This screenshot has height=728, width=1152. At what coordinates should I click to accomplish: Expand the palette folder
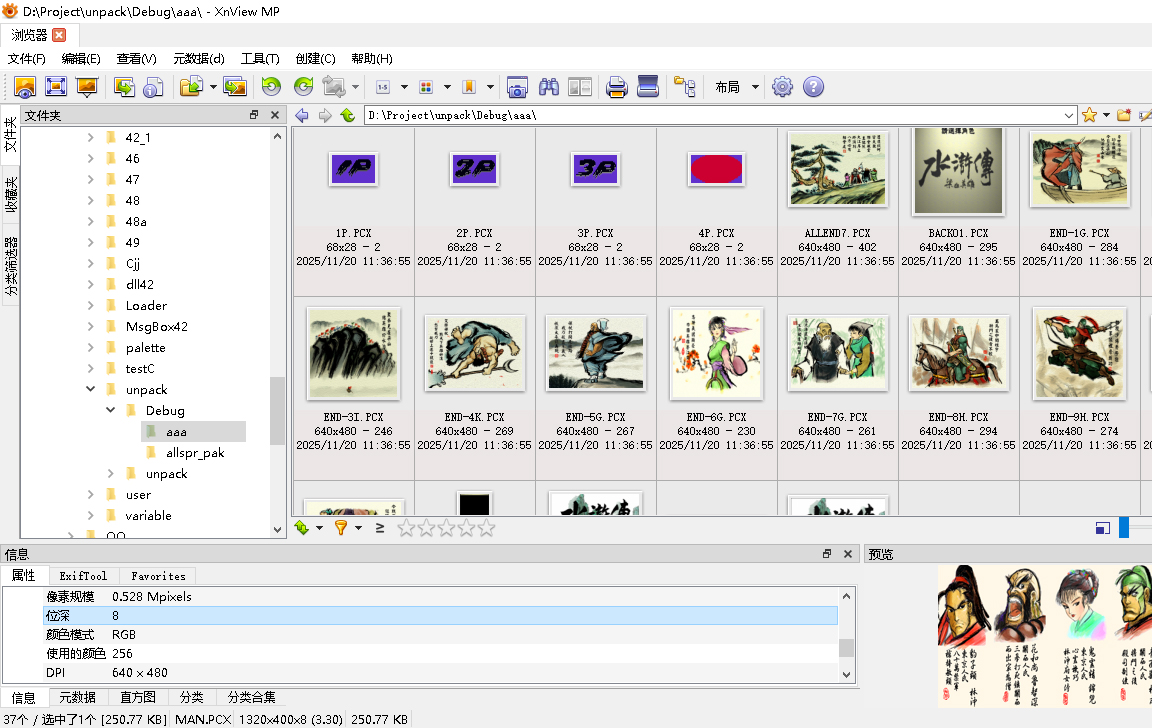pyautogui.click(x=90, y=347)
